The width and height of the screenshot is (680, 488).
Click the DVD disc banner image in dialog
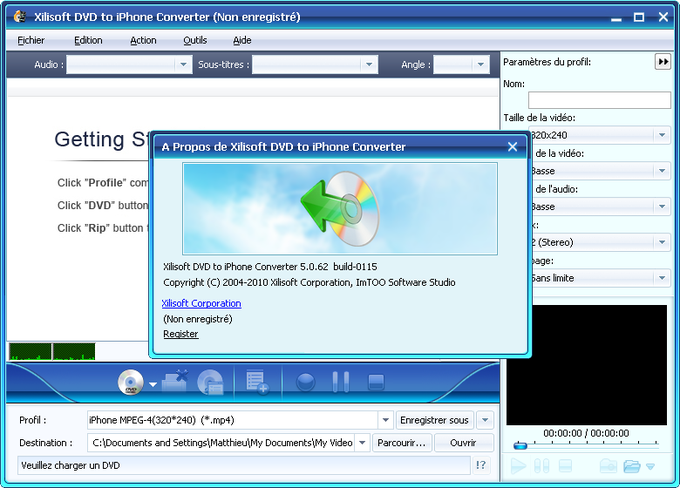340,209
